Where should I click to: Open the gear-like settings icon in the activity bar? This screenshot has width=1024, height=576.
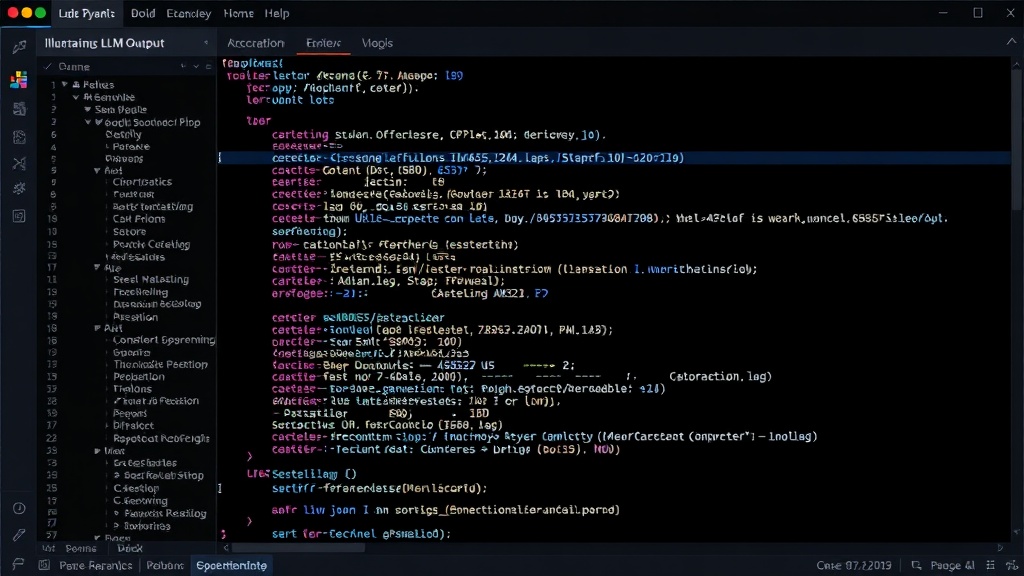pos(19,189)
